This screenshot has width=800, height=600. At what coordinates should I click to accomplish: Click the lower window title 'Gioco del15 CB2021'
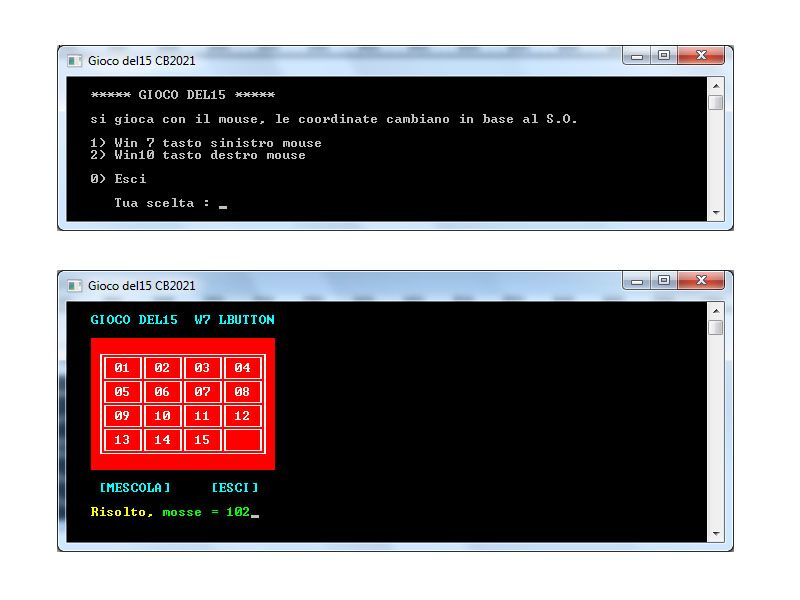[141, 286]
